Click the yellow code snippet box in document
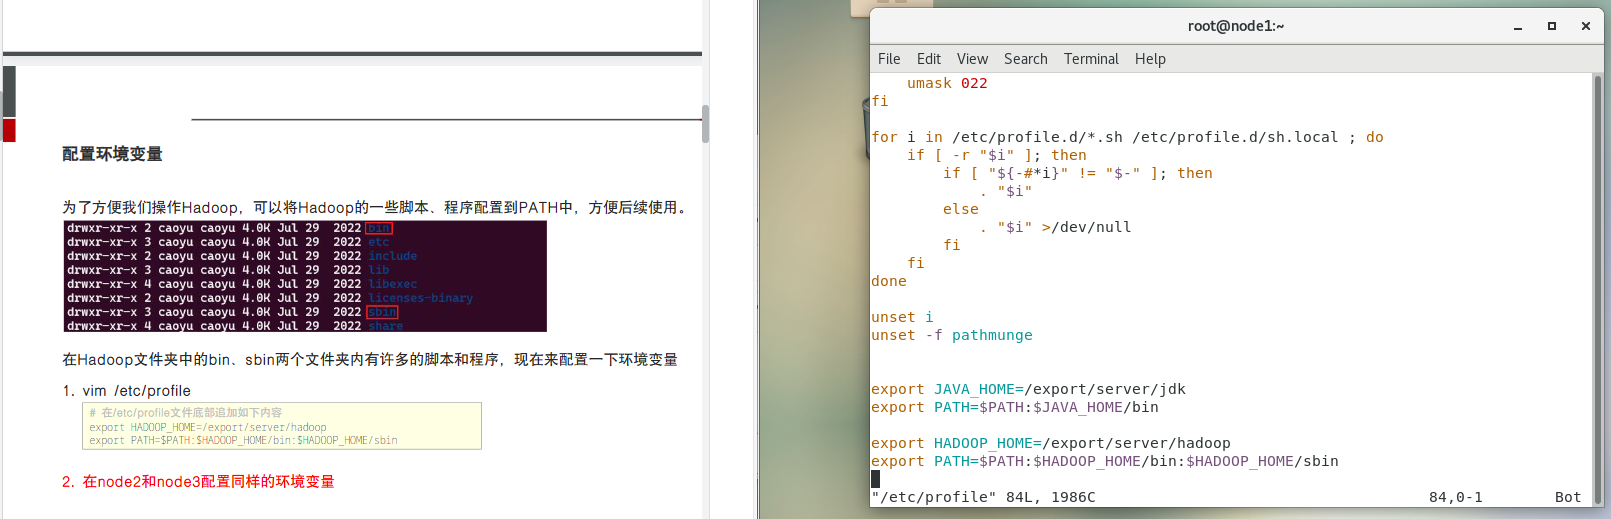Viewport: 1611px width, 519px height. 282,426
